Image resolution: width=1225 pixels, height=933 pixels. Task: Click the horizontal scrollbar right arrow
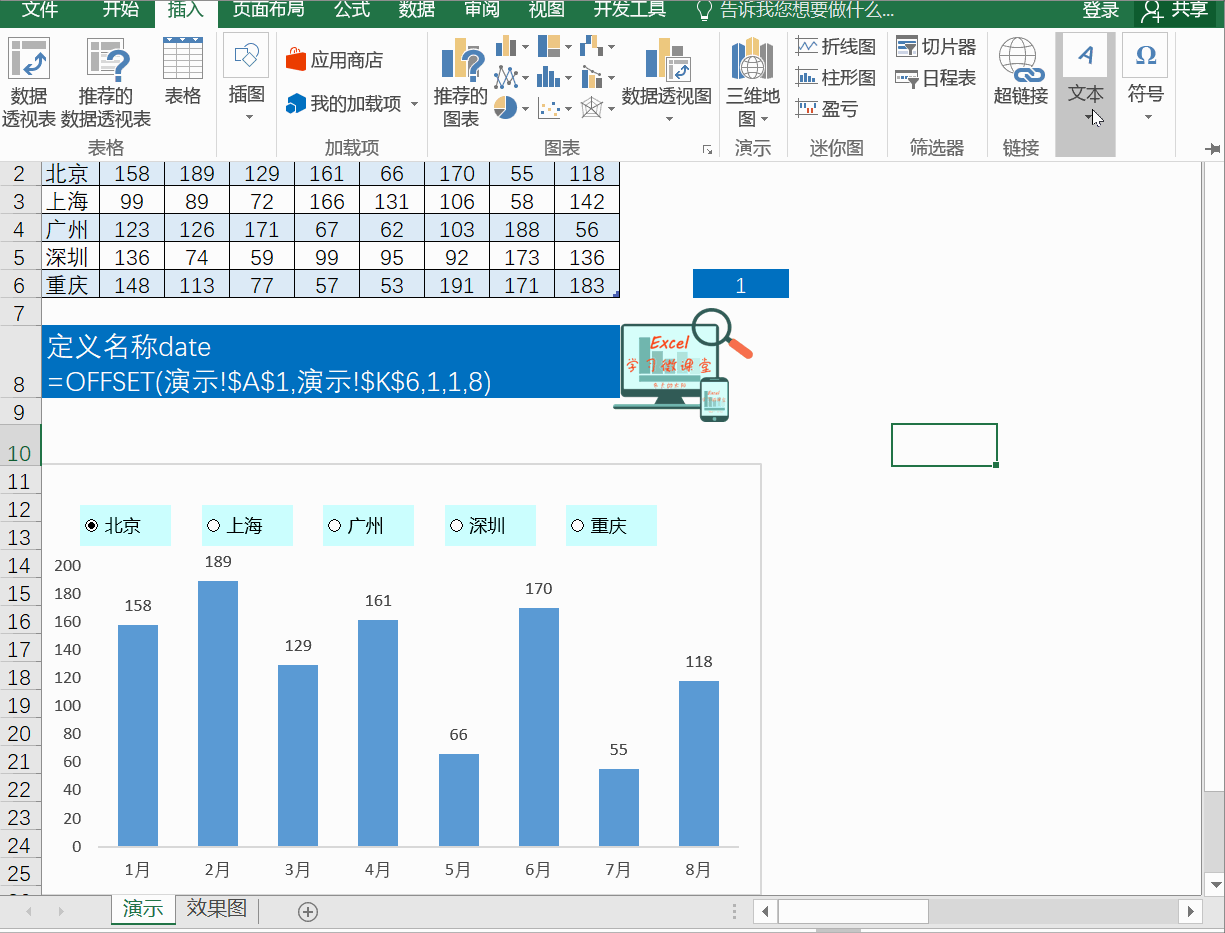click(1190, 911)
